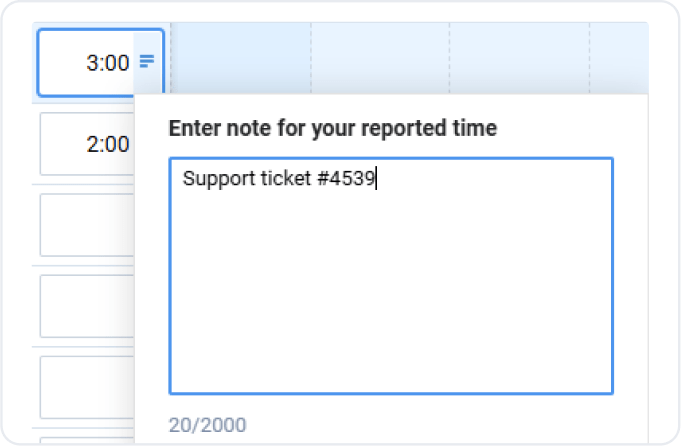Click the "2:00" hours value text
The height and width of the screenshot is (446, 681).
(x=108, y=144)
